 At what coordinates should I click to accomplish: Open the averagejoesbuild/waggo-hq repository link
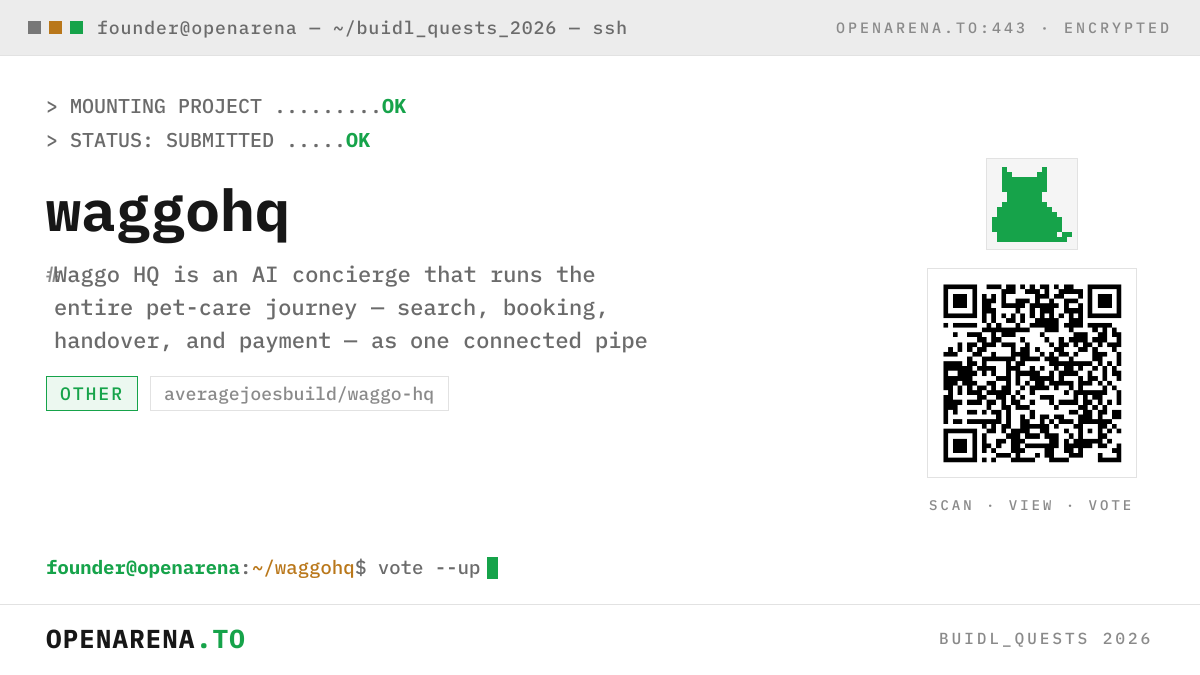pyautogui.click(x=299, y=394)
